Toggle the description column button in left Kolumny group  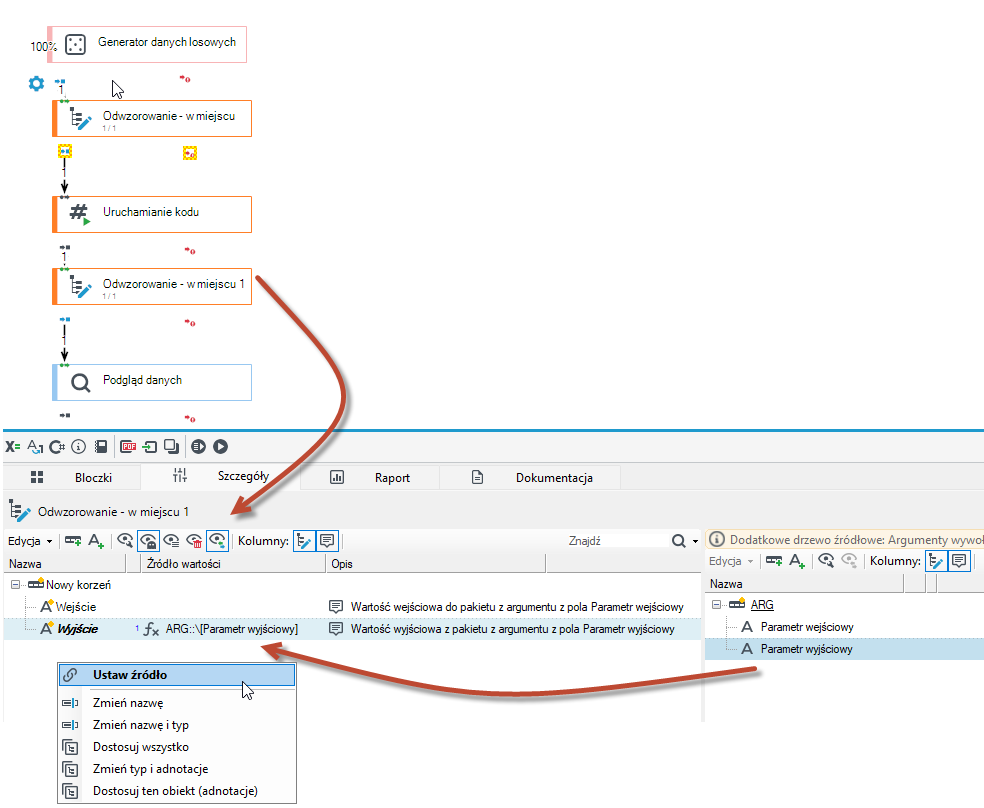(327, 541)
